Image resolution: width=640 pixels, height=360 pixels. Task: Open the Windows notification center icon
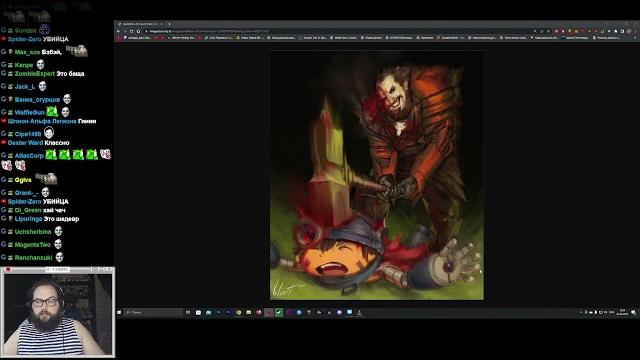click(x=633, y=312)
